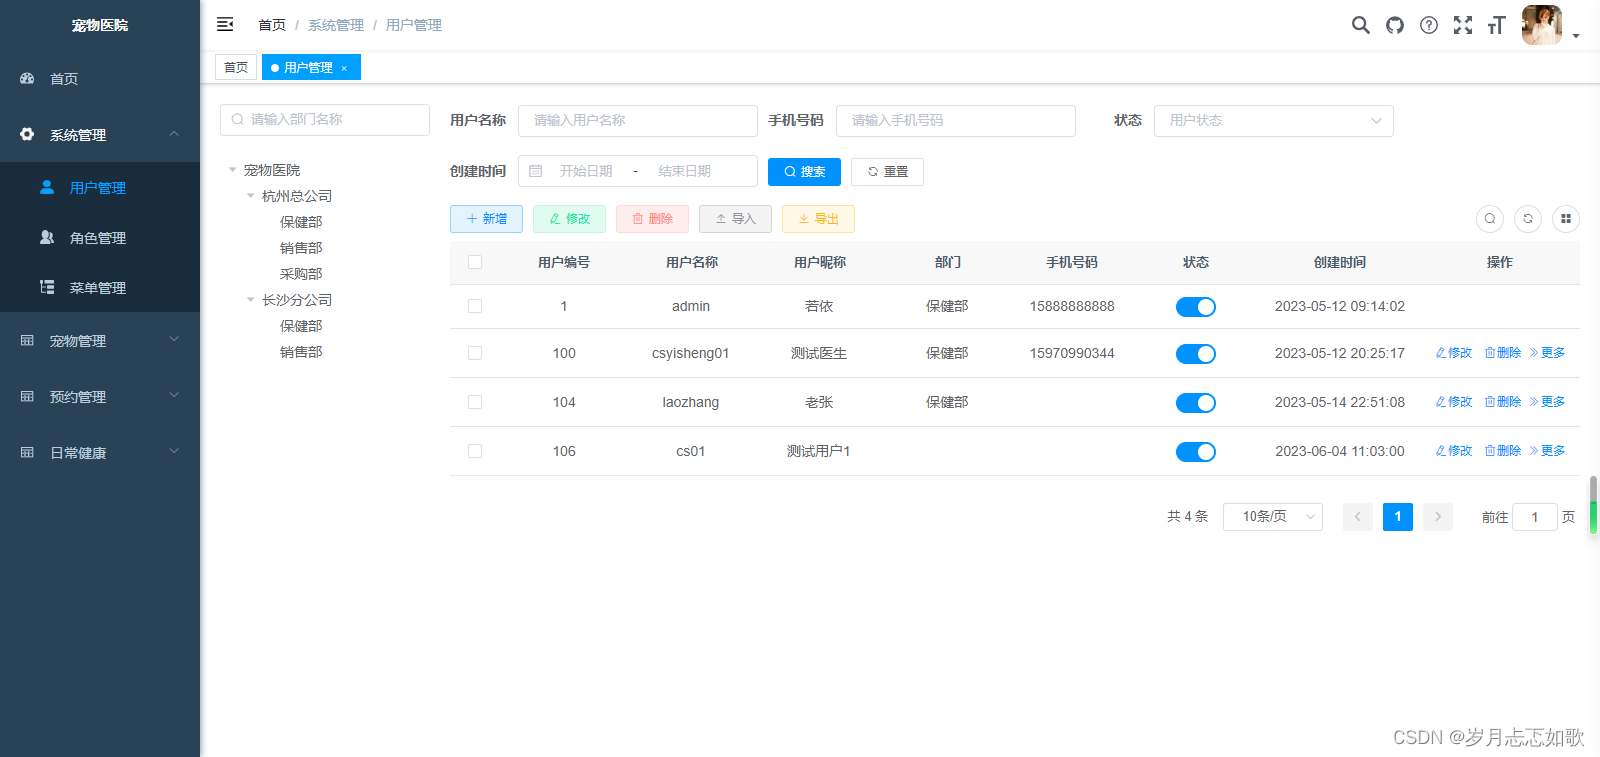Image resolution: width=1600 pixels, height=757 pixels.
Task: Refresh the table with round refresh icon
Action: click(1528, 219)
